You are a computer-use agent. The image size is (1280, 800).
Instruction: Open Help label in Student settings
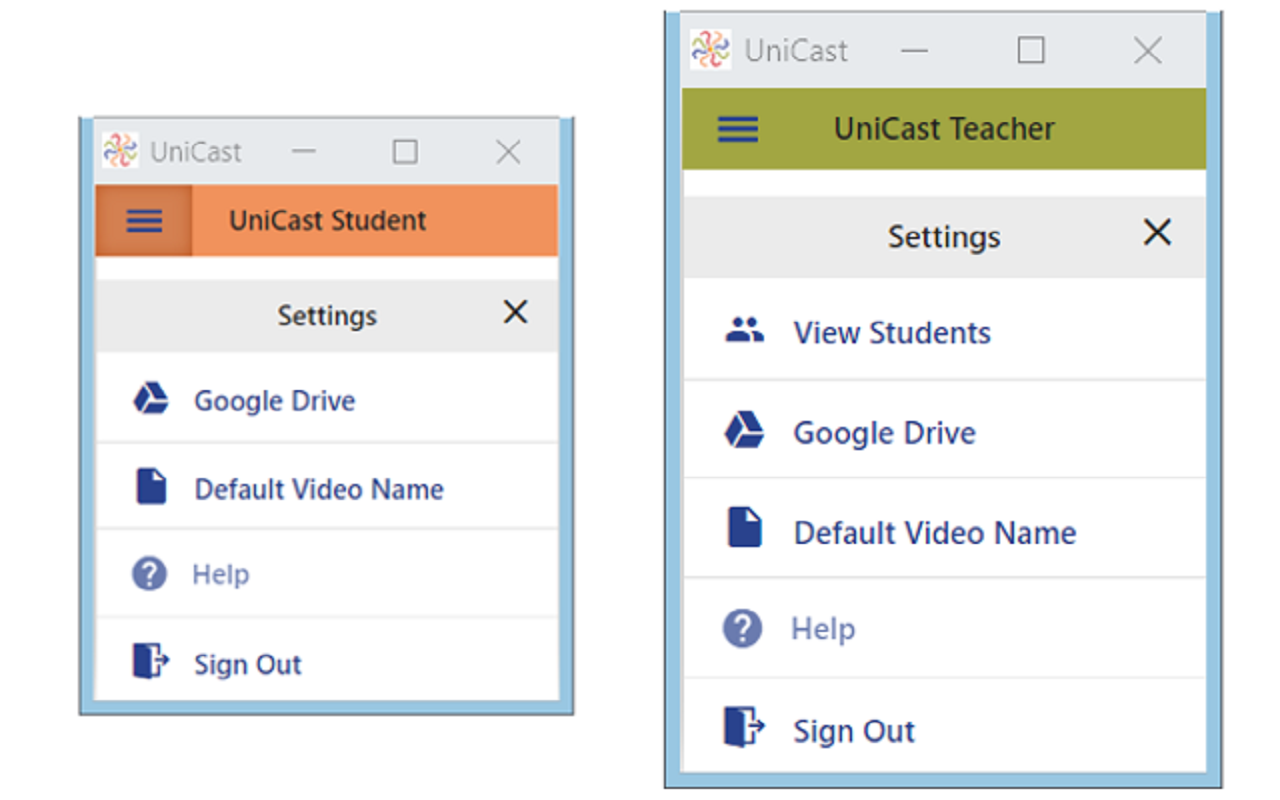(221, 575)
